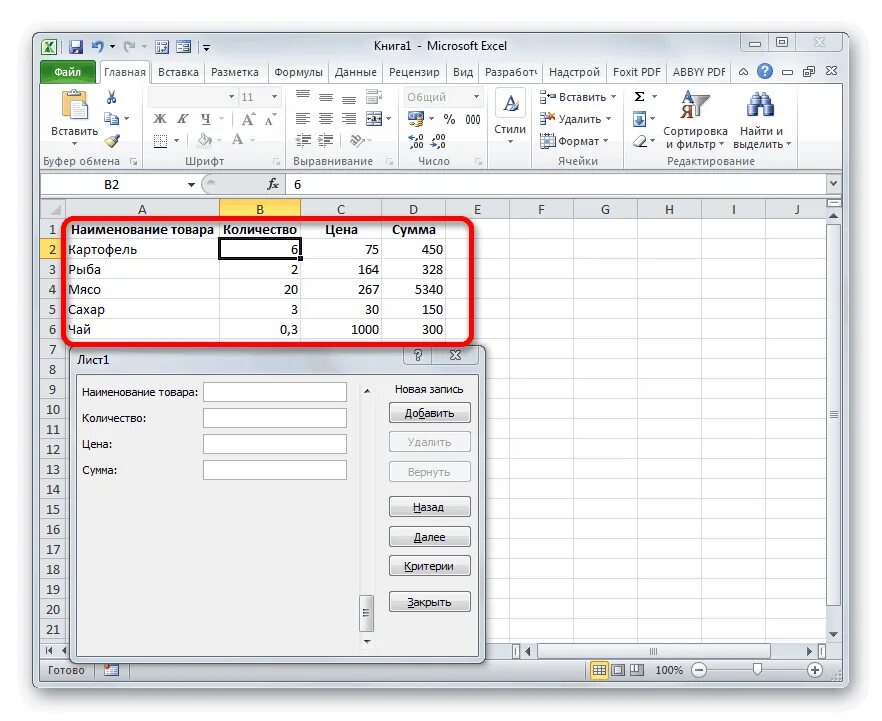The image size is (882, 721).
Task: Align text to the right
Action: 349,119
